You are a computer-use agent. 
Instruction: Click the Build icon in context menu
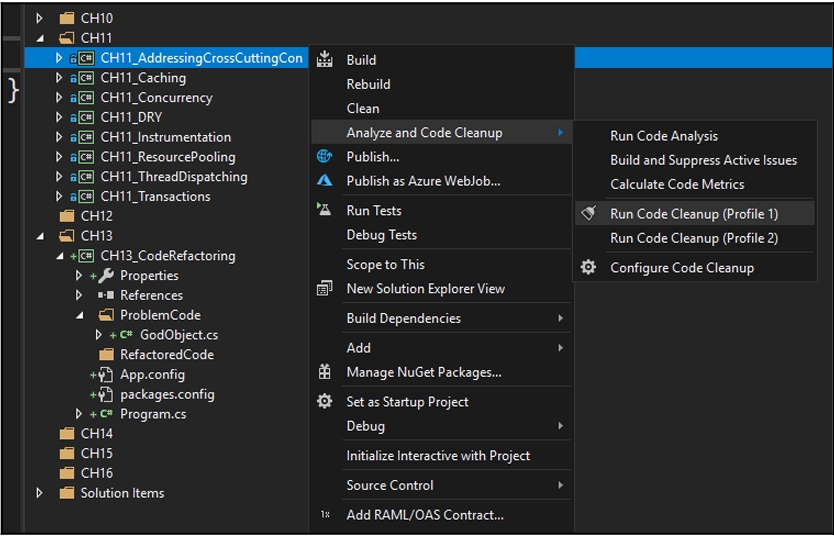pos(324,60)
